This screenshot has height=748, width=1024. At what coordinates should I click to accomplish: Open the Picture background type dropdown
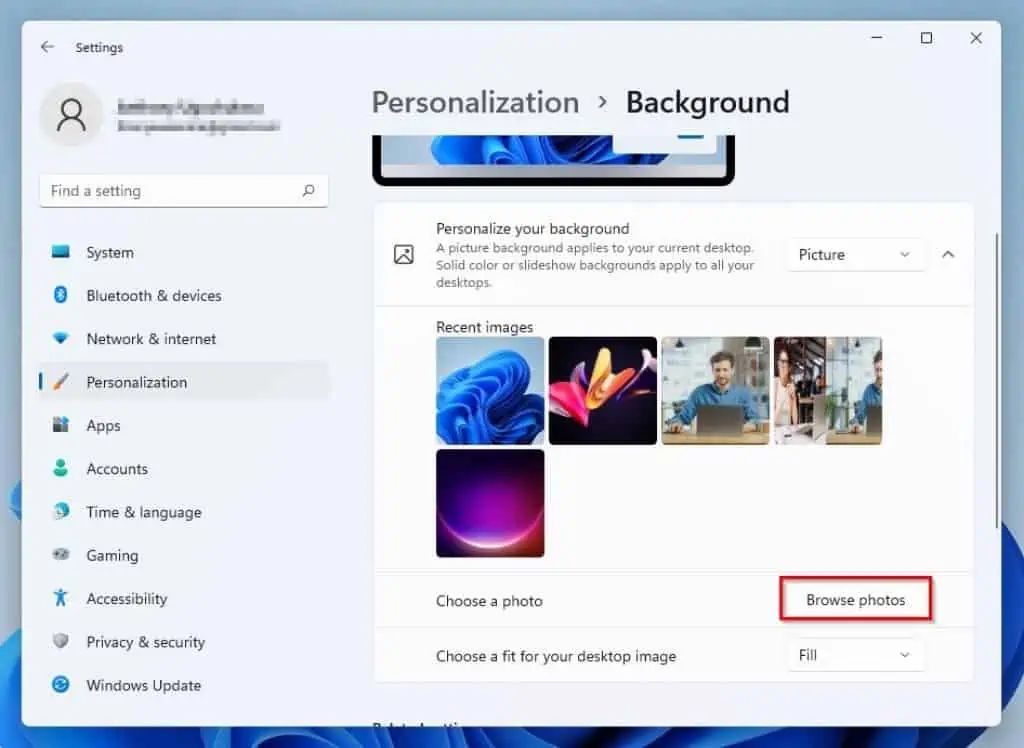pyautogui.click(x=855, y=255)
